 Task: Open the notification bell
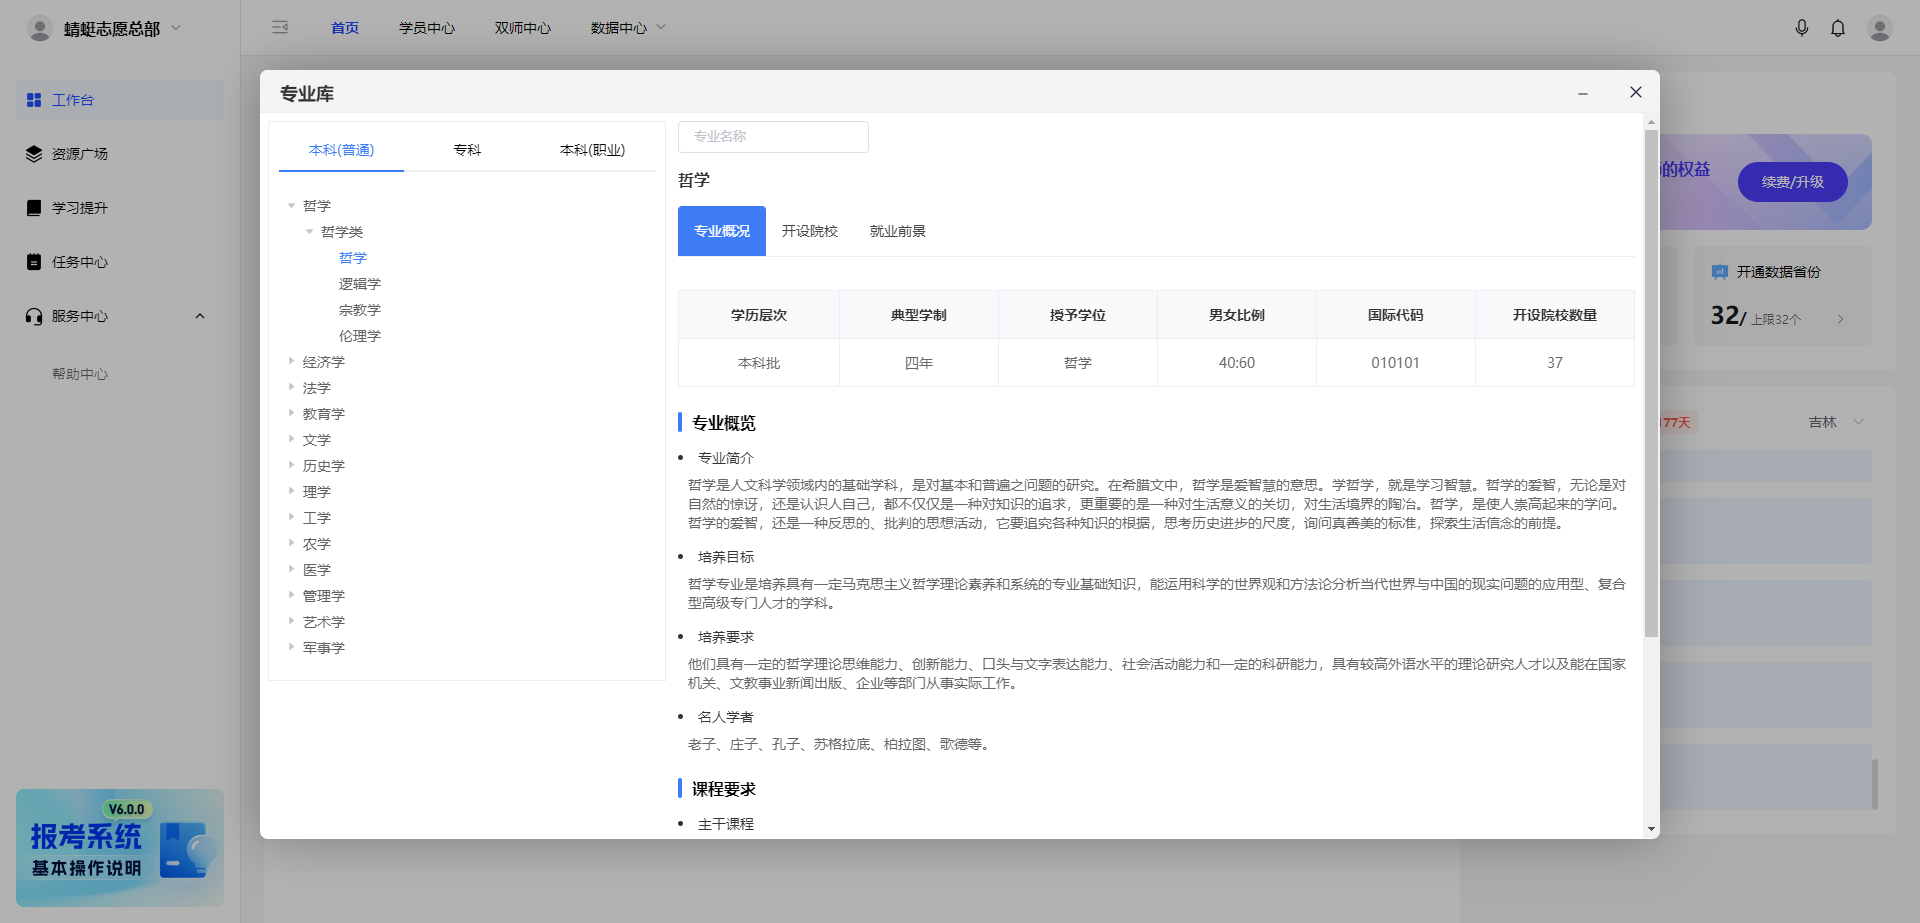1838,27
